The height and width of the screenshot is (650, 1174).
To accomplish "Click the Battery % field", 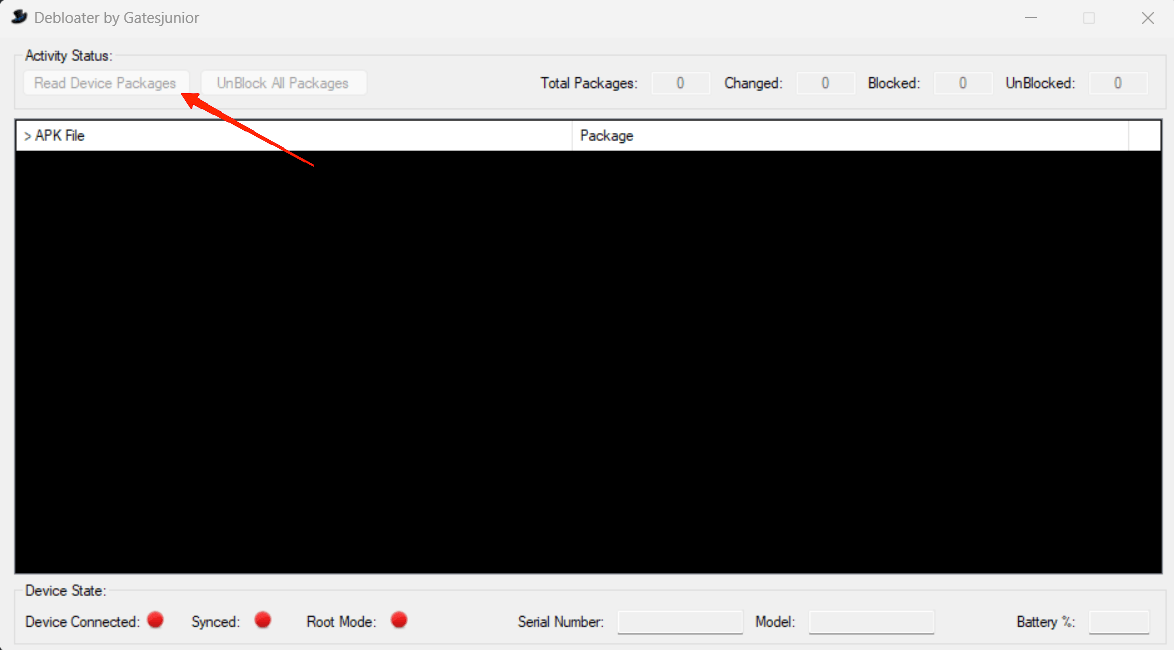I will tap(1118, 622).
